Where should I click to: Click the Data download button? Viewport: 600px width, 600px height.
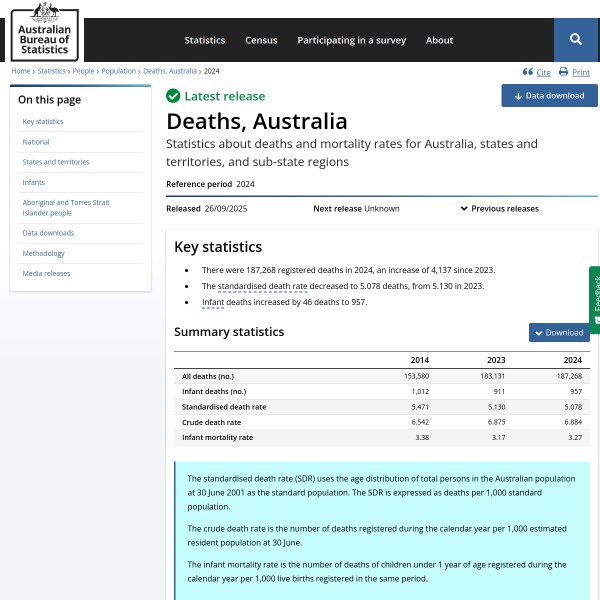pyautogui.click(x=549, y=96)
